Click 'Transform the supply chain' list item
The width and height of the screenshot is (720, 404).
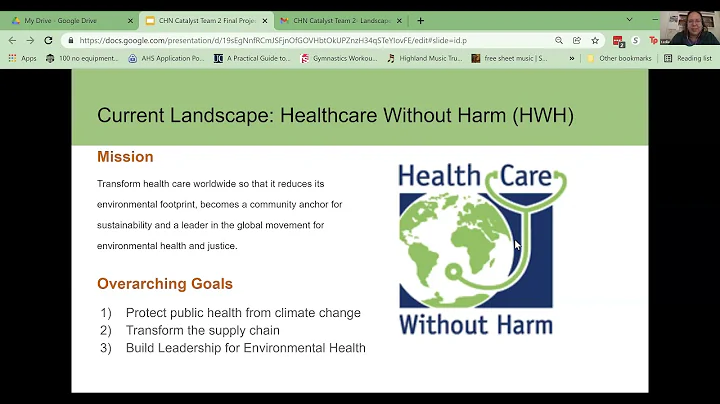(202, 330)
